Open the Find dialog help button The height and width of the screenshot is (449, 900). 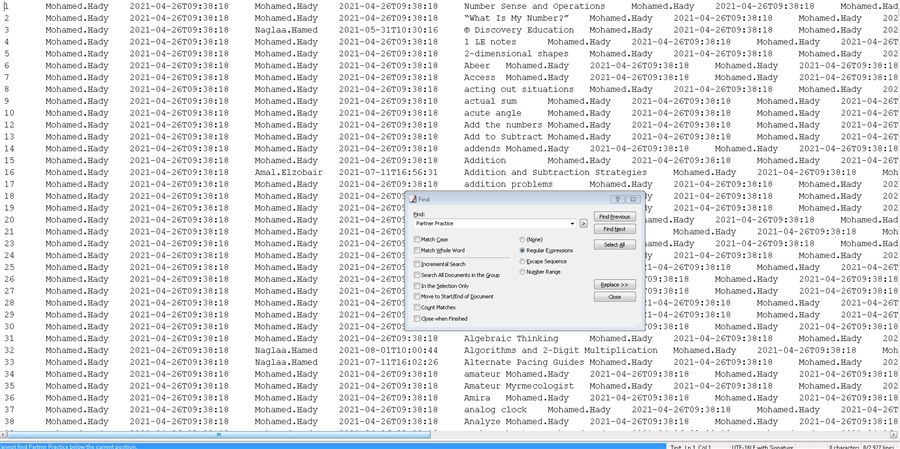618,199
